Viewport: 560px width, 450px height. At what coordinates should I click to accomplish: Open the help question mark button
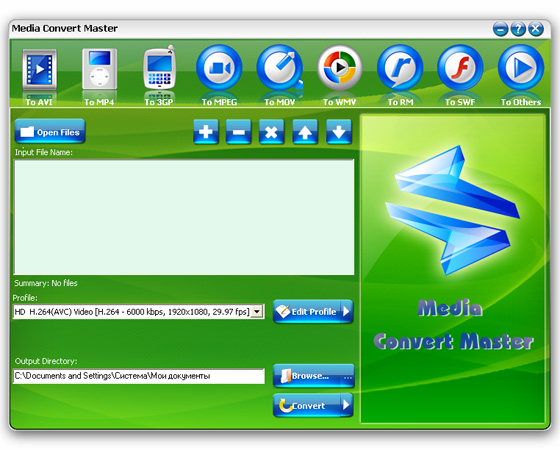518,29
